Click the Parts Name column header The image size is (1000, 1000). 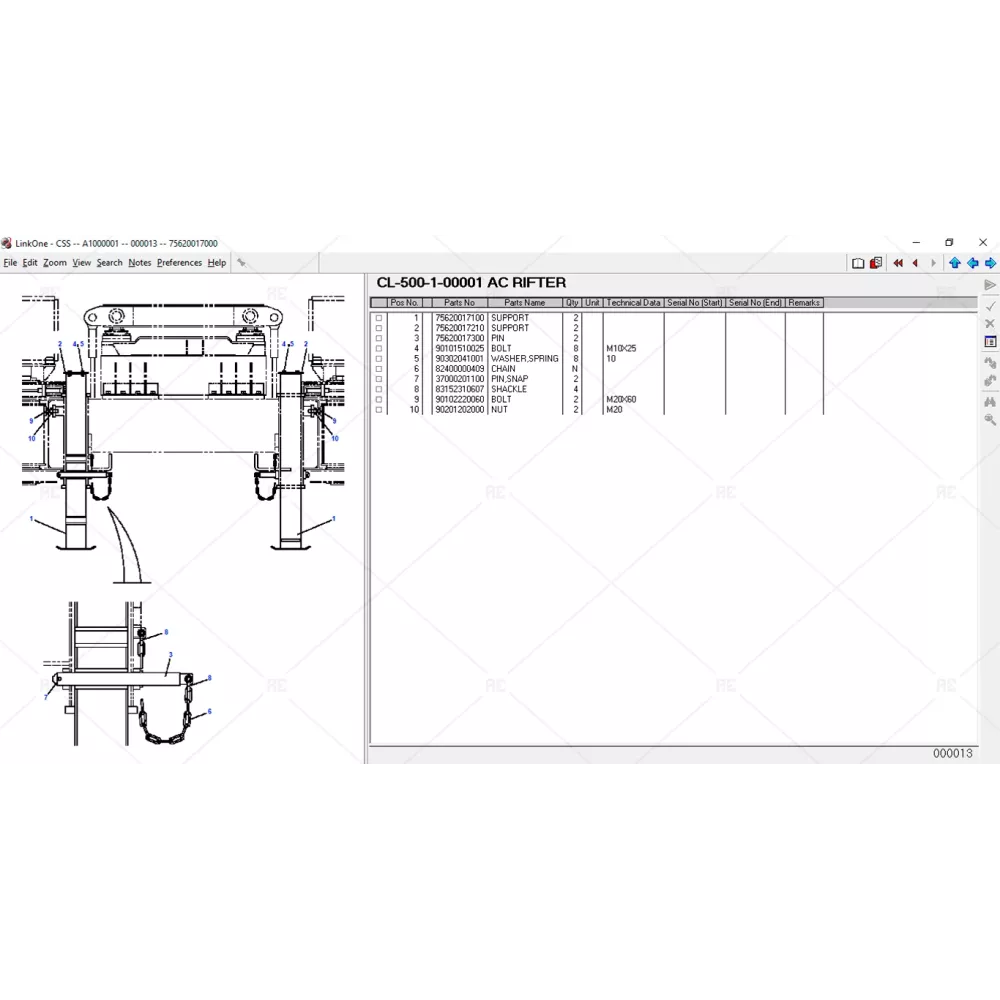pyautogui.click(x=524, y=303)
